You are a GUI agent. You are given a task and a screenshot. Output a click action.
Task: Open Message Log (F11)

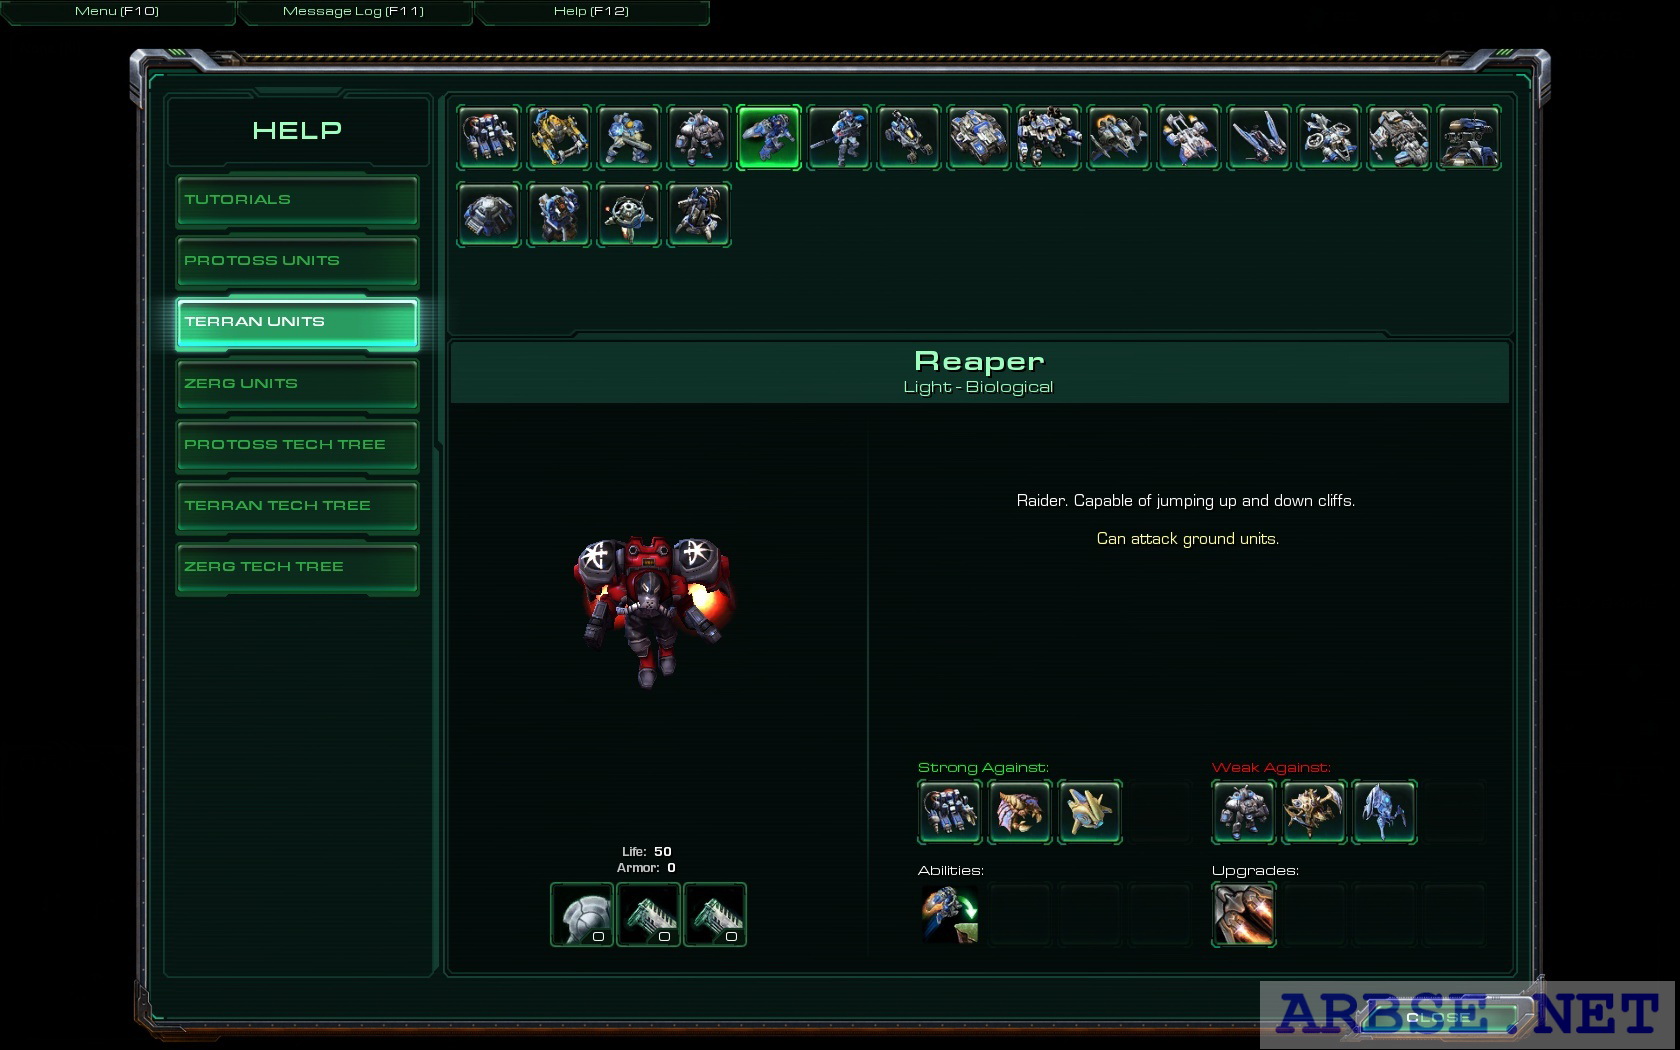pos(354,11)
